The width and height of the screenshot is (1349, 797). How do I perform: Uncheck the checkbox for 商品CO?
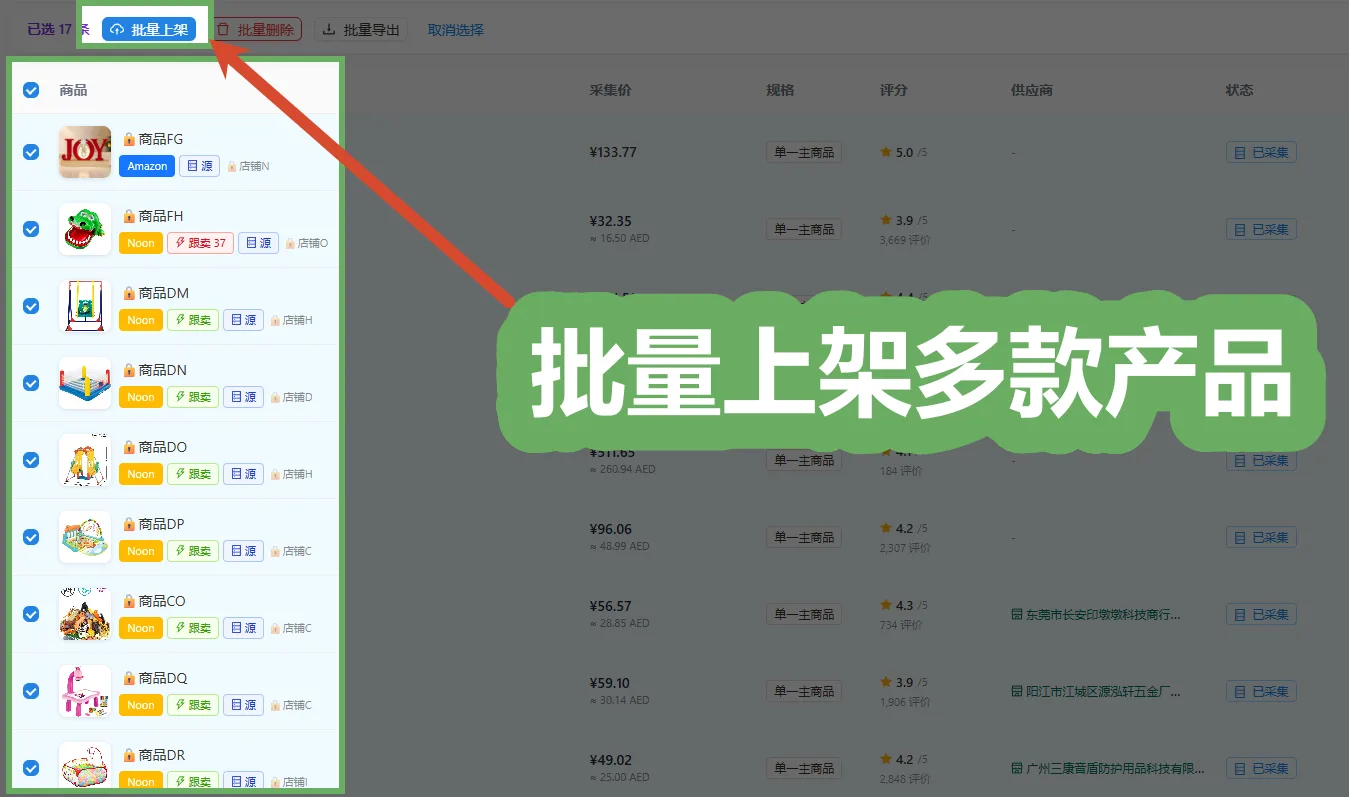pos(31,614)
